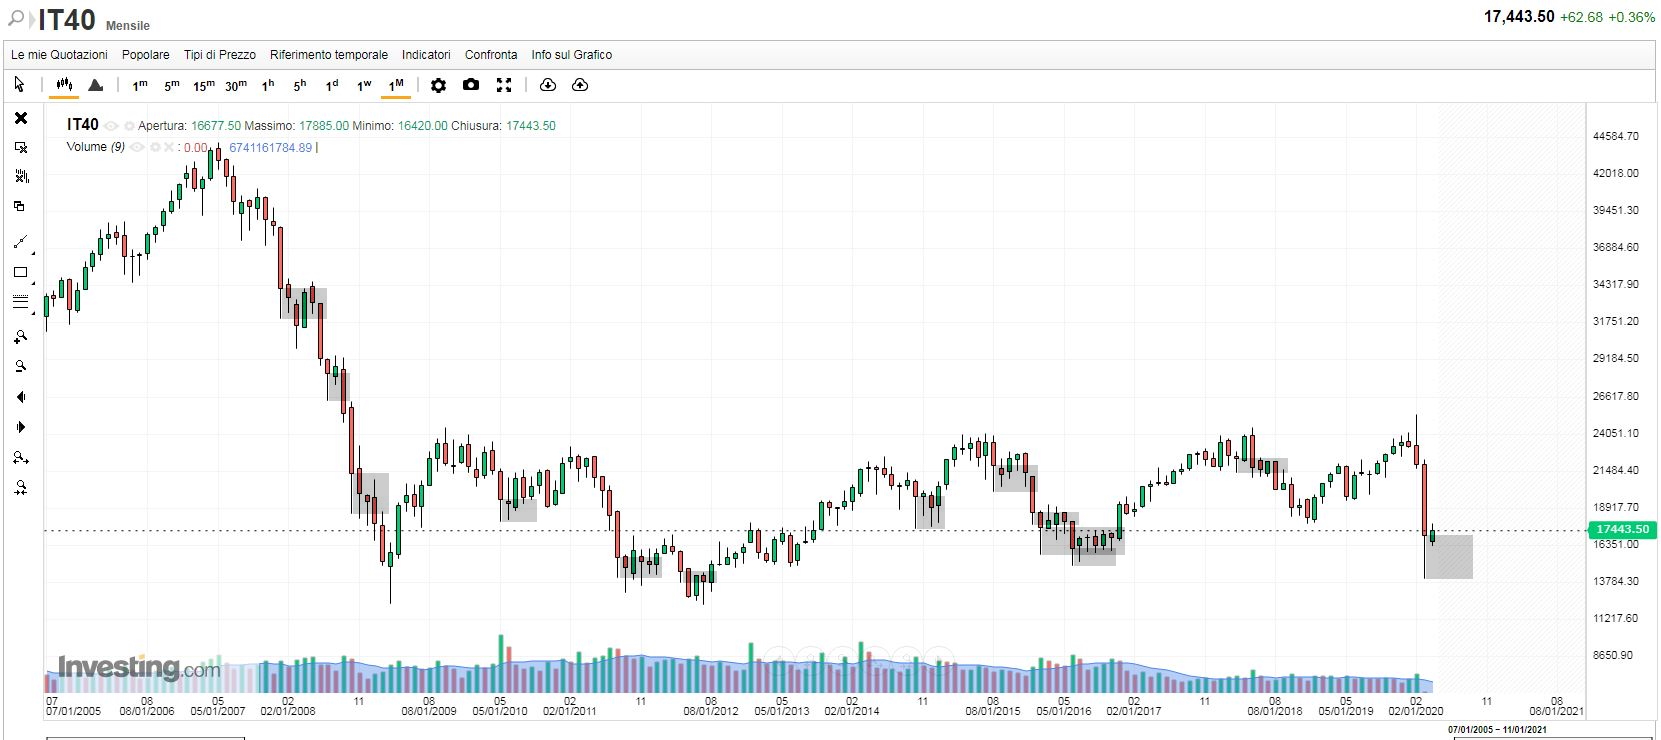This screenshot has width=1661, height=740.
Task: Open Volume indicator settings gear
Action: coord(155,147)
